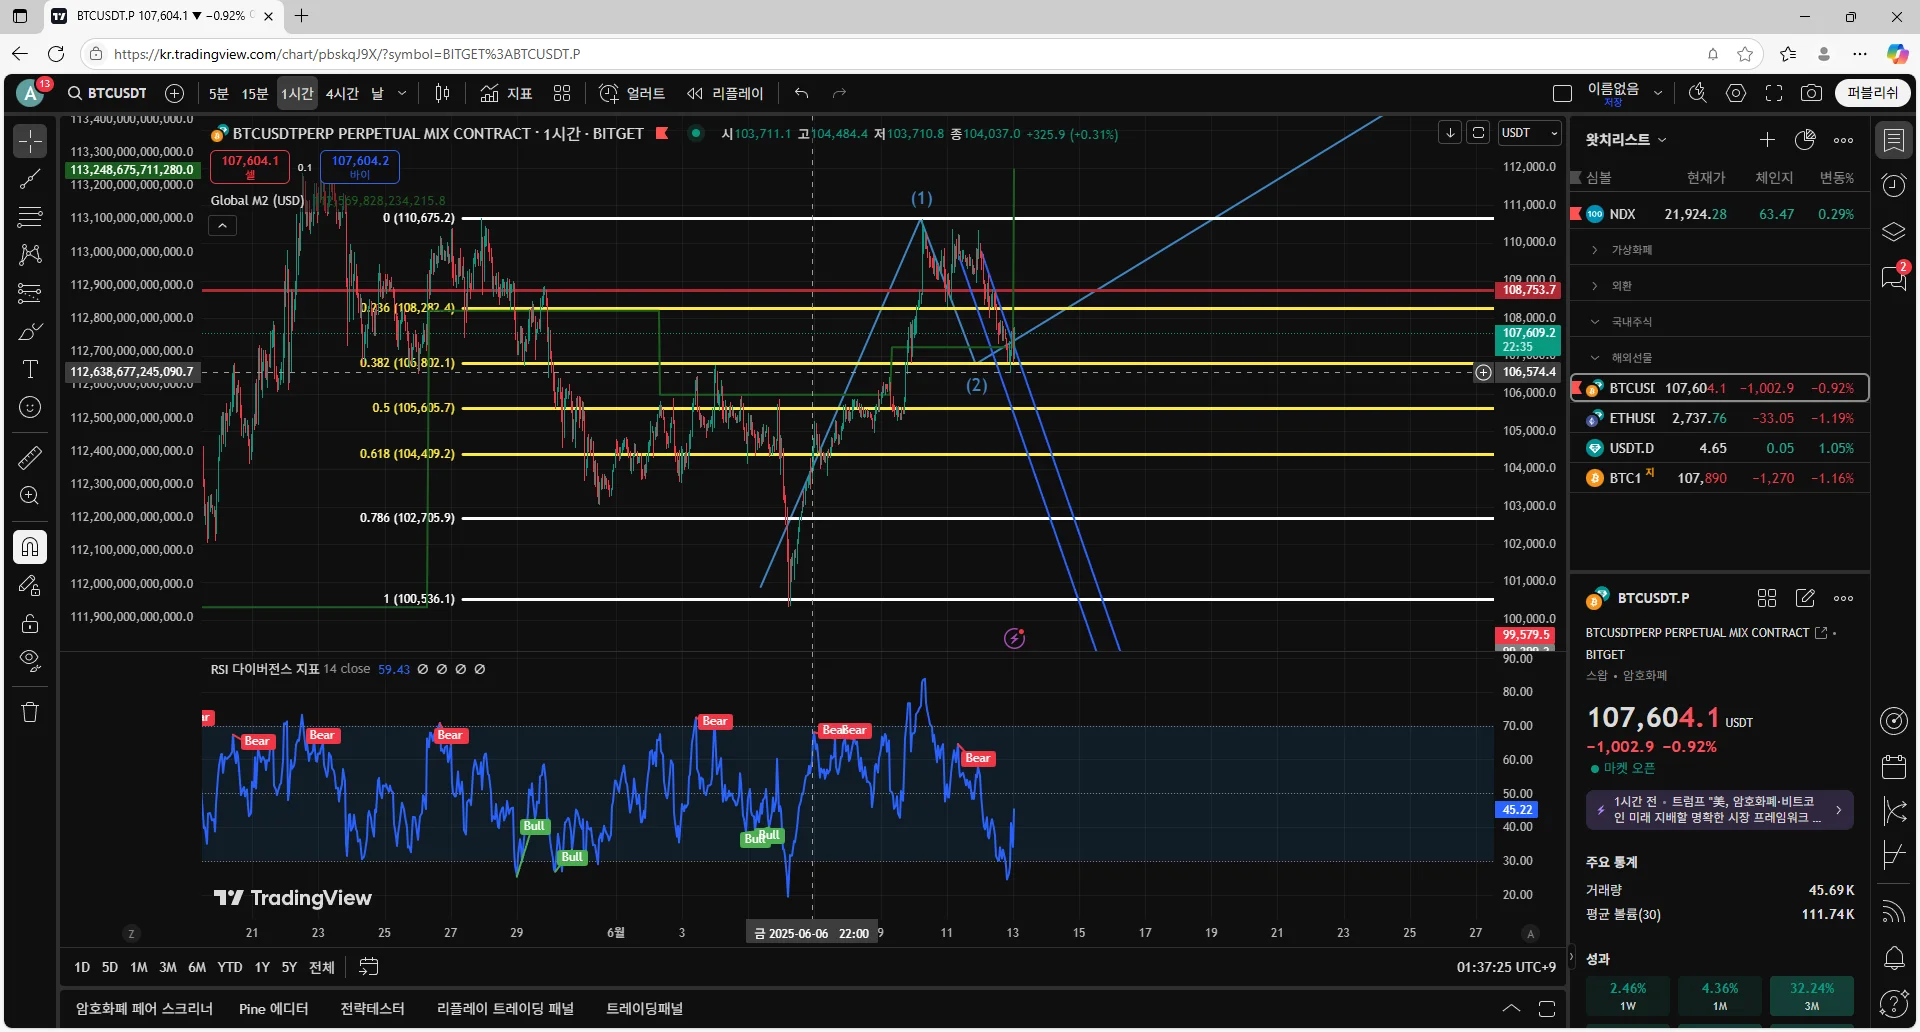1920x1032 pixels.
Task: Select the 4시간 timeframe
Action: [x=342, y=93]
